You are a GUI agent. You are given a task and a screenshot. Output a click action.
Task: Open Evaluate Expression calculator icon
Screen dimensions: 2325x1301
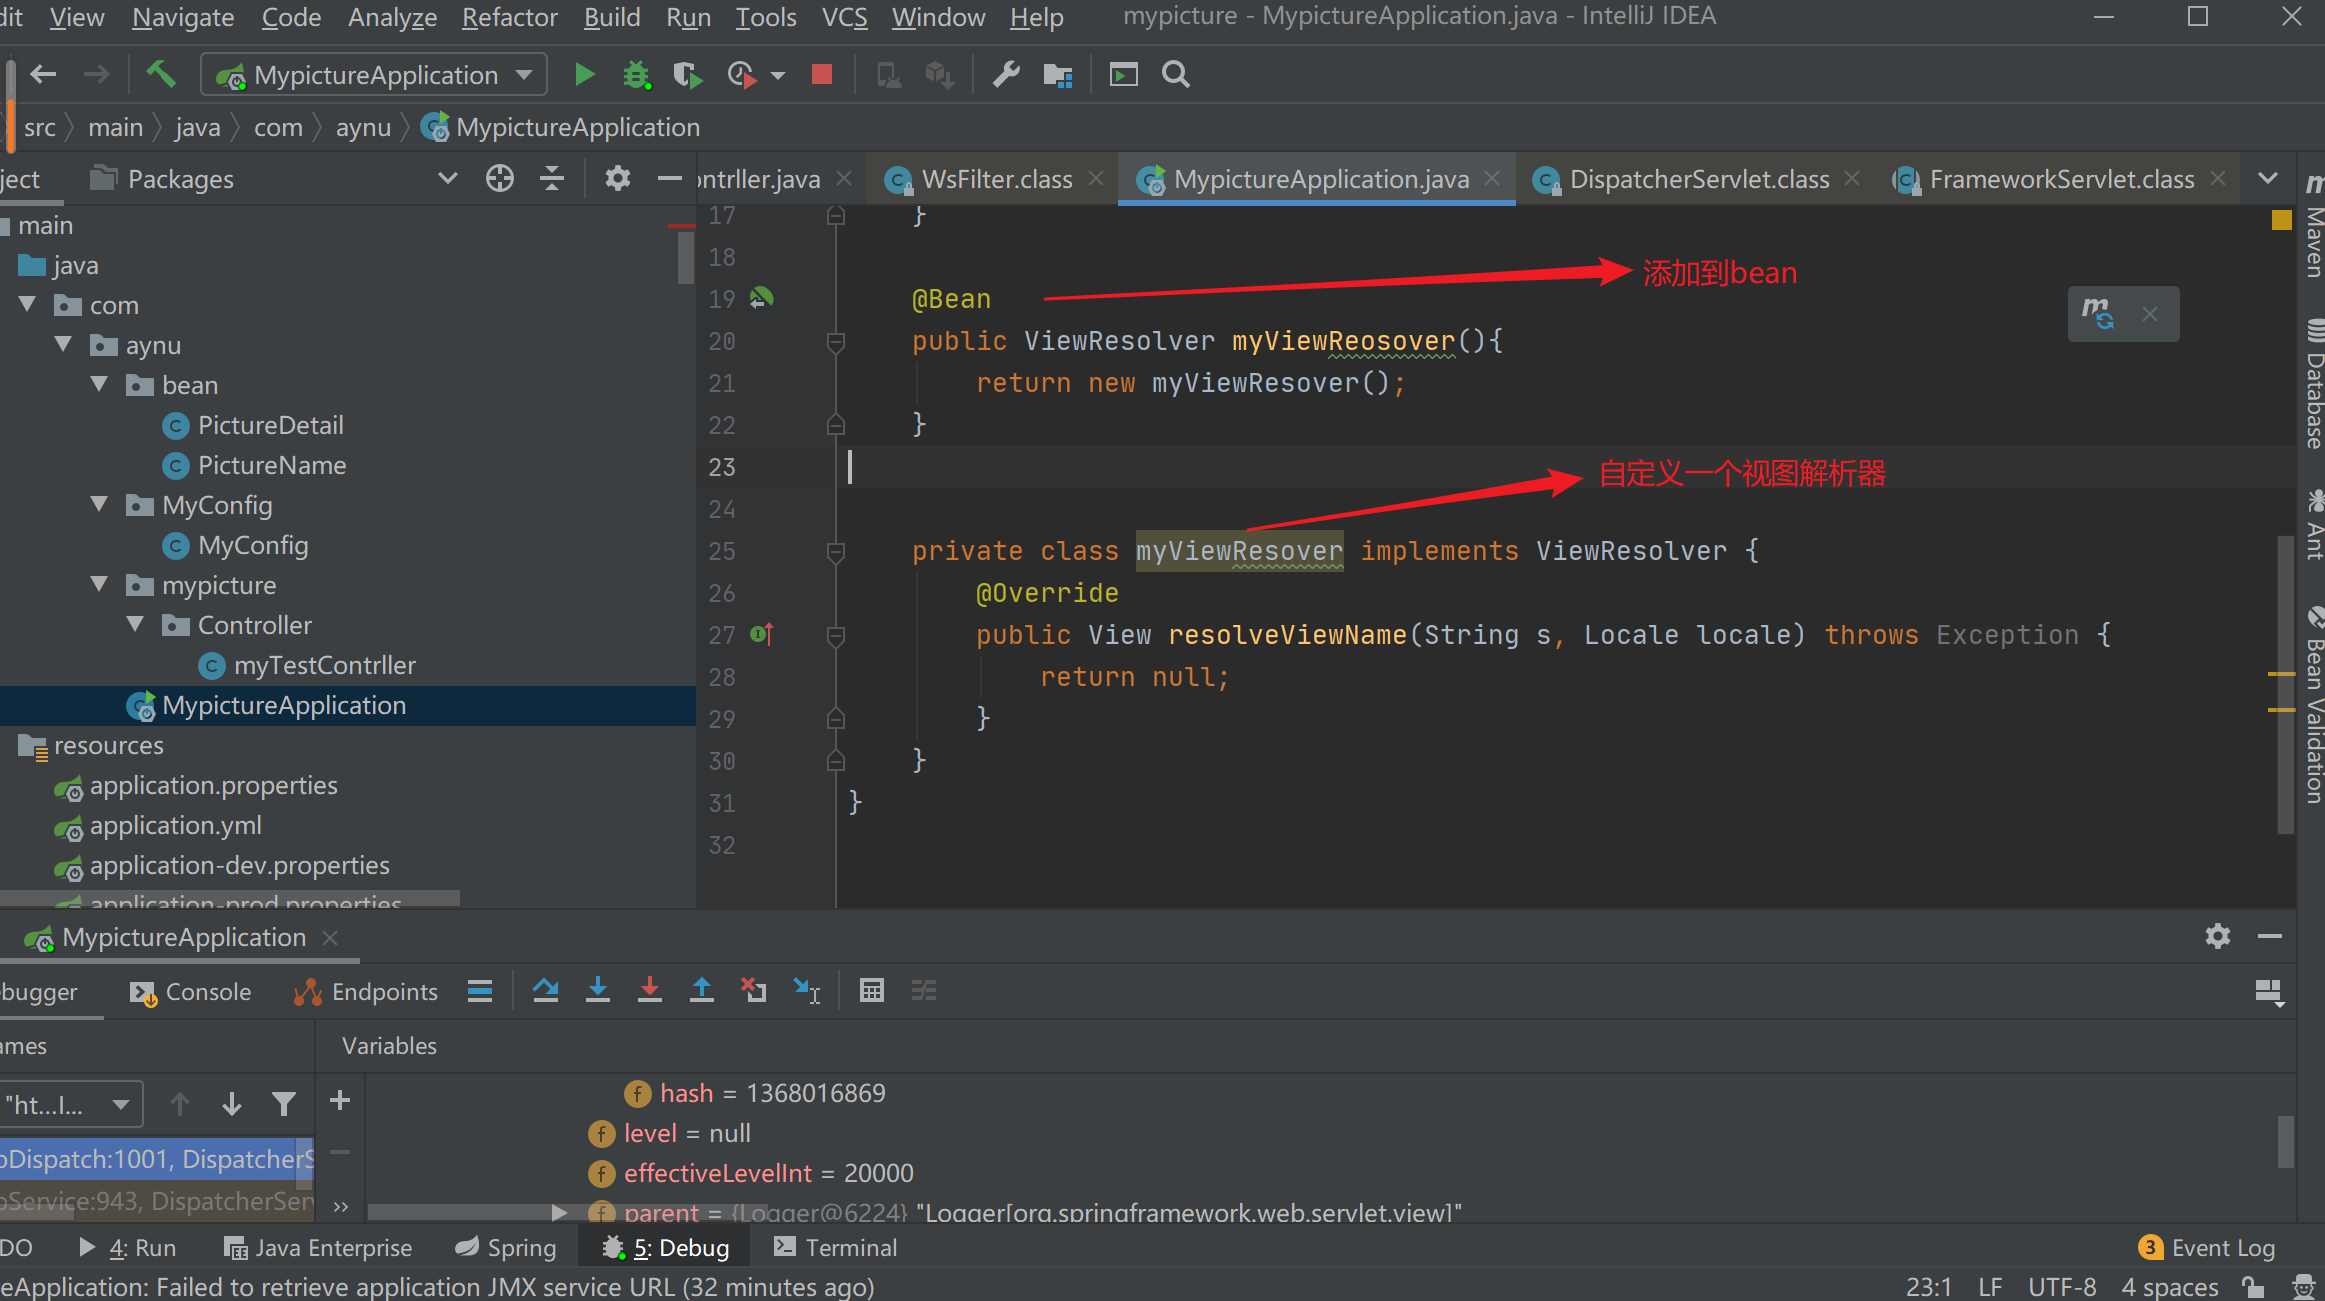[872, 991]
